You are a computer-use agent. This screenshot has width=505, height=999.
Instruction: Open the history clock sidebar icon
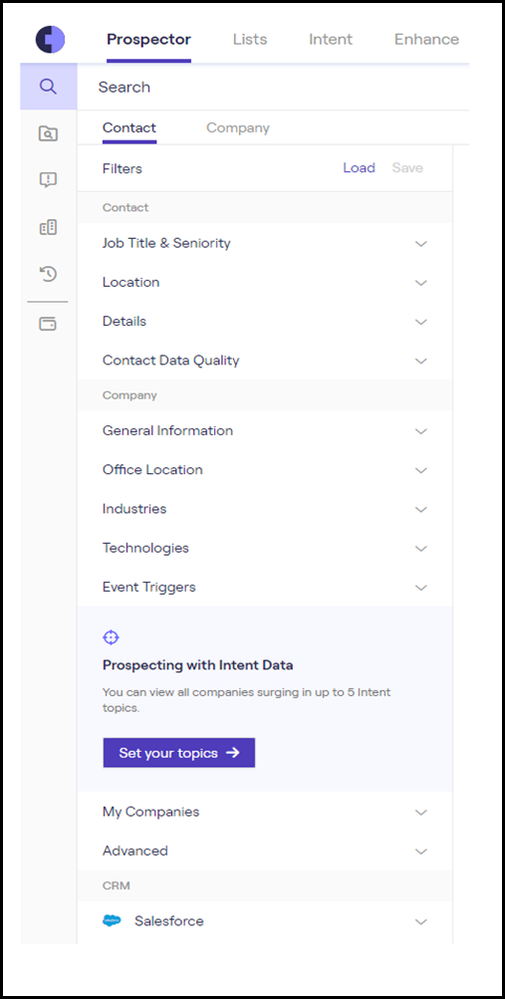coord(48,275)
